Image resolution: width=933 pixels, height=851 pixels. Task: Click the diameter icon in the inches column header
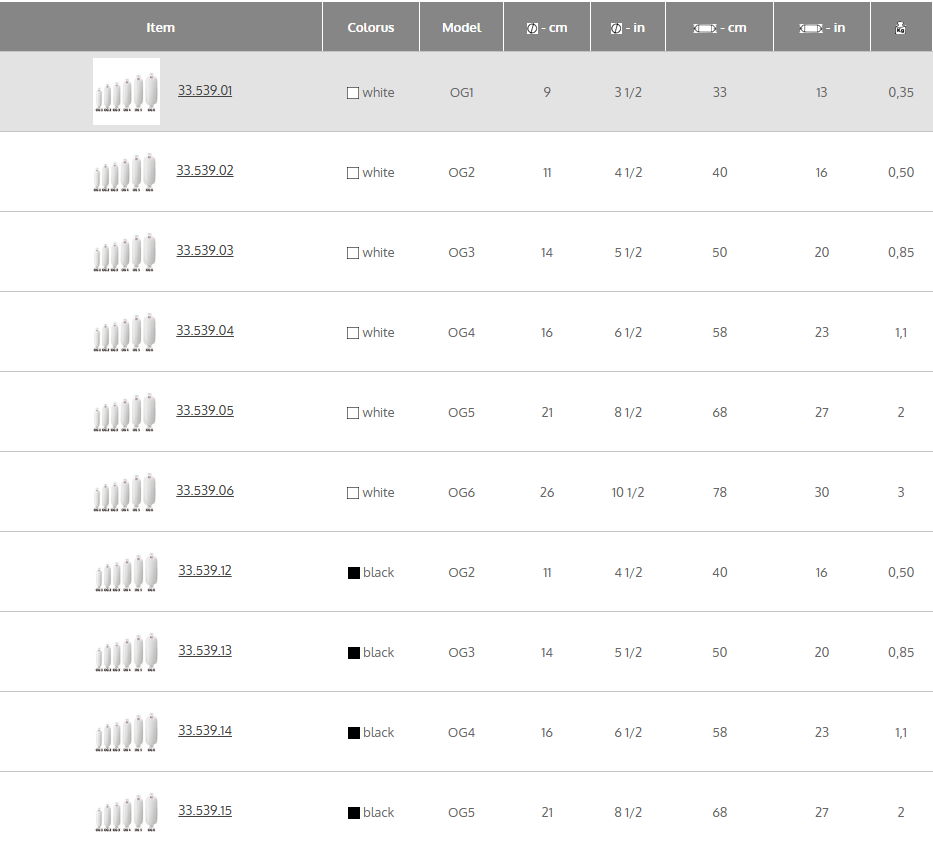pos(616,28)
